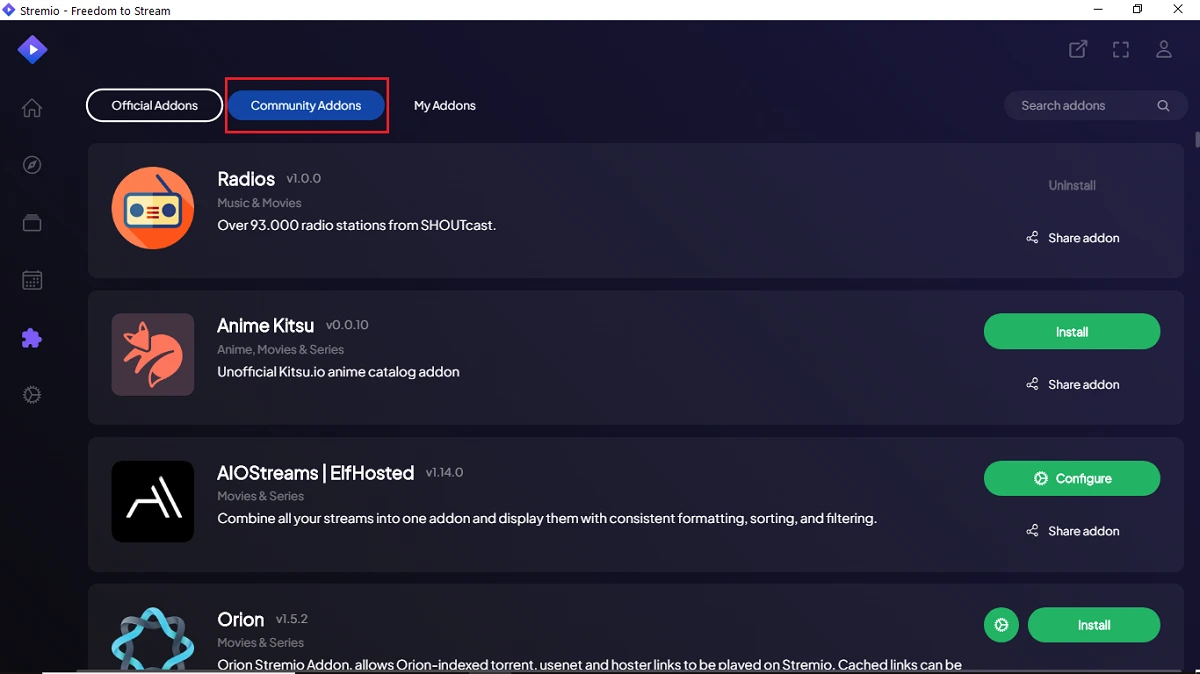Toggle fullscreen mode icon
Screen dimensions: 1200x674
click(x=1121, y=49)
